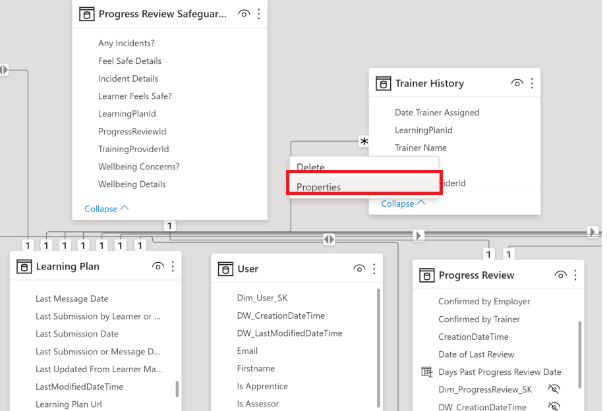The image size is (607, 411).
Task: Click the Progress Review table icon
Action: (427, 276)
